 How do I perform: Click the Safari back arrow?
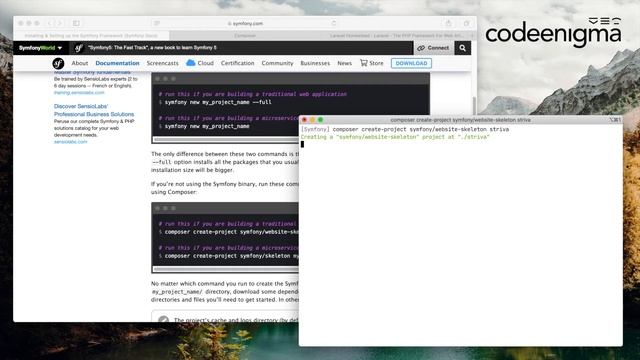(49, 23)
